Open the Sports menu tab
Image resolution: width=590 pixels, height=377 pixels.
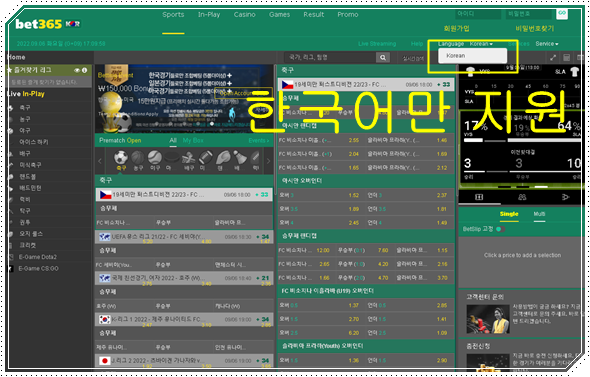173,15
